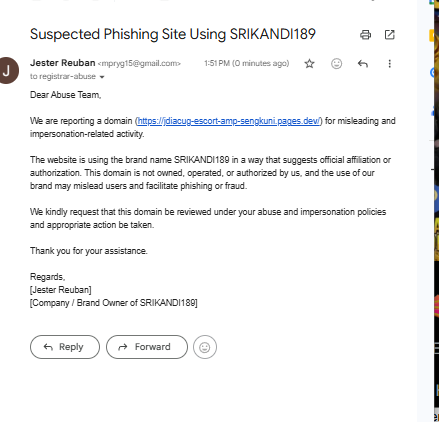Click the round emoji button beside Forward
439x422 pixels.
point(205,347)
